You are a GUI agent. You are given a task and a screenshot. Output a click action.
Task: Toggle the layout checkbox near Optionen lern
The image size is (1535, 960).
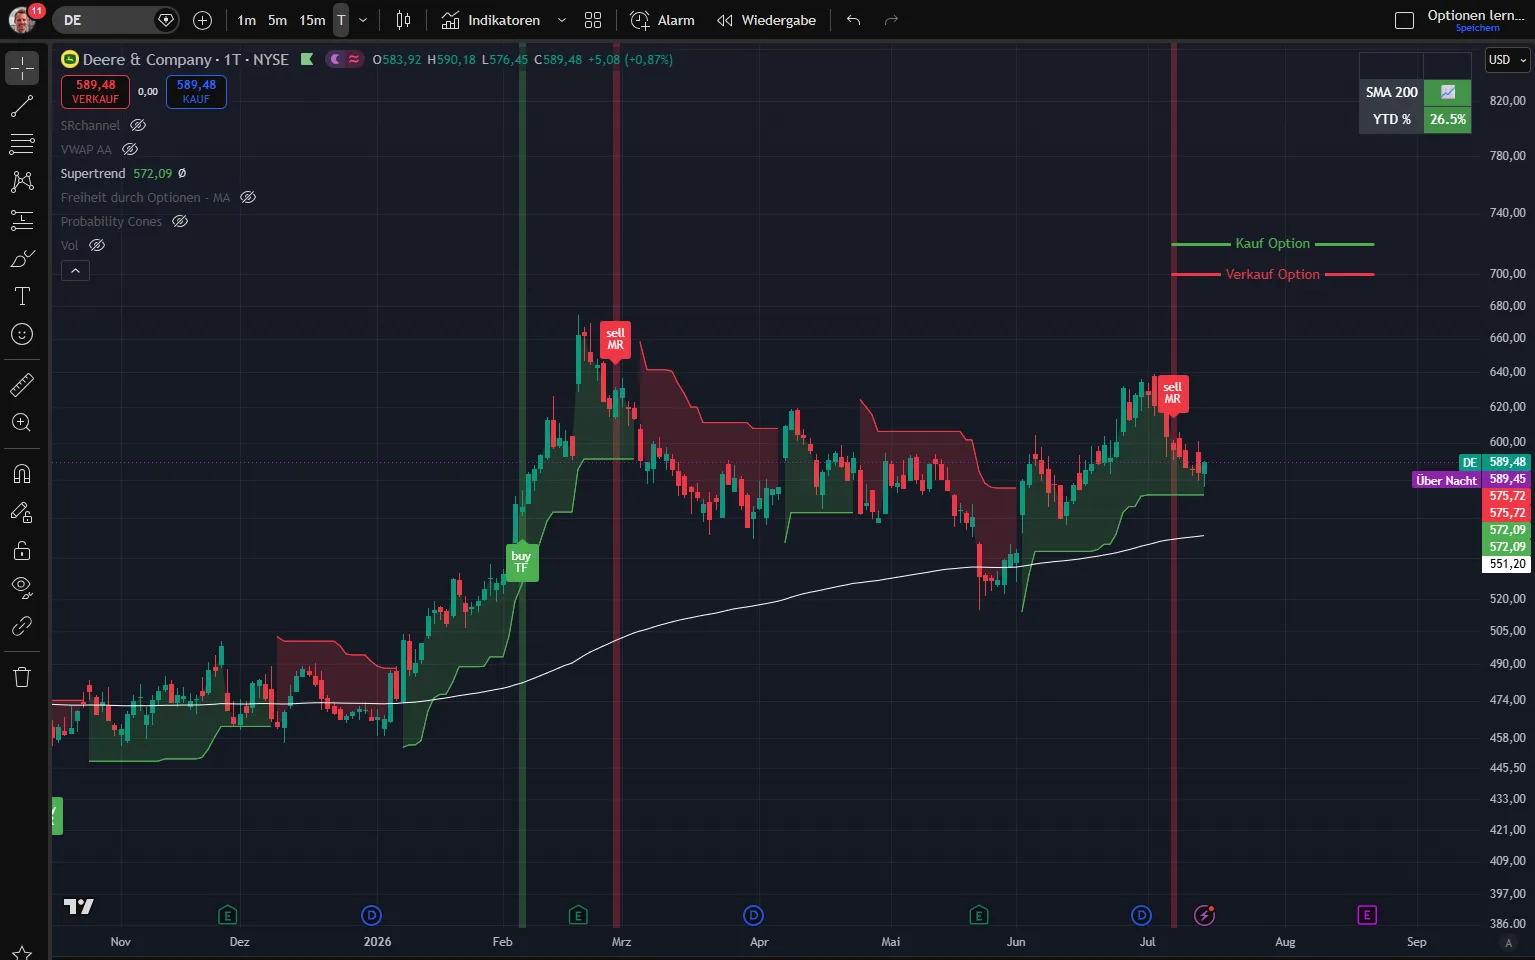pyautogui.click(x=1404, y=20)
